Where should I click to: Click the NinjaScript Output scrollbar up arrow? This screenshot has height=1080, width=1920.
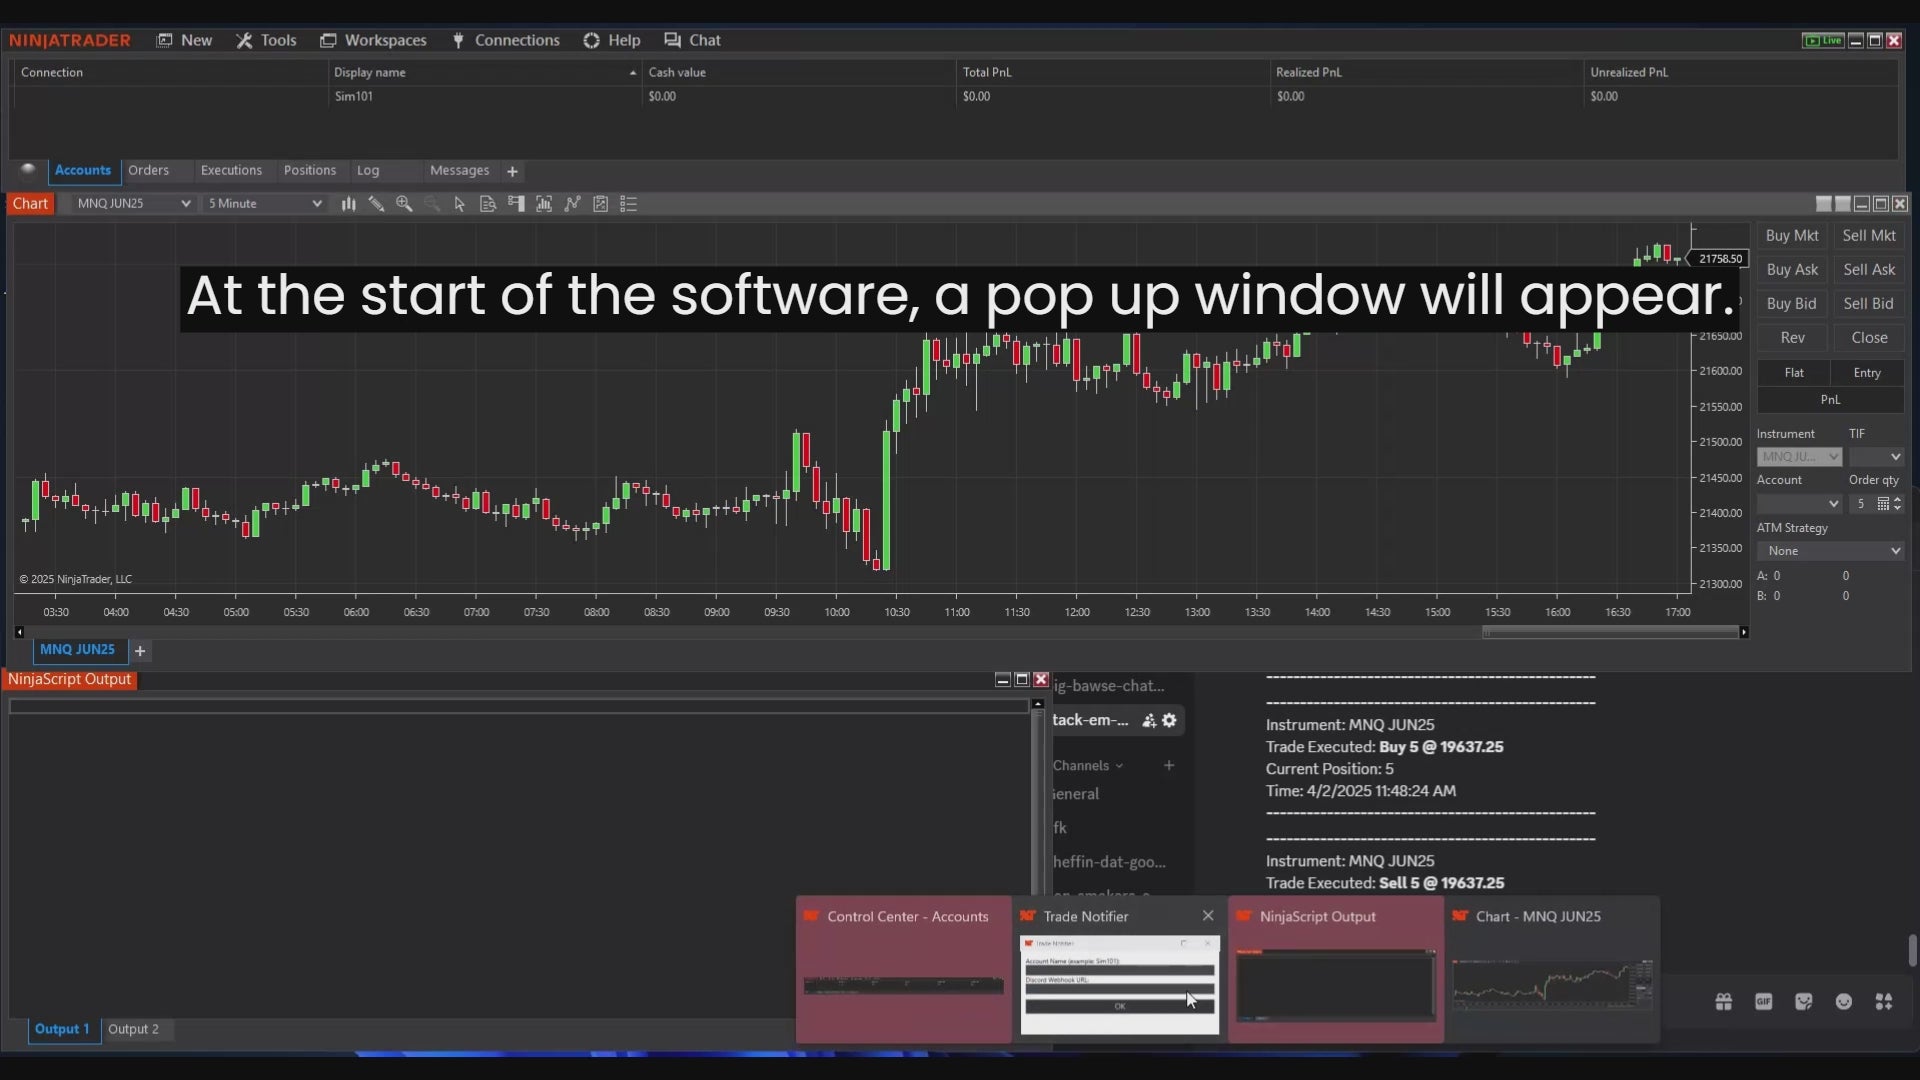click(1037, 704)
